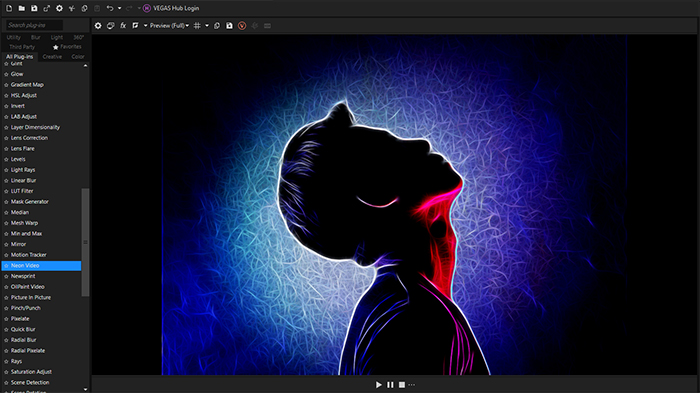Select the All Plug-ins tab
Image resolution: width=700 pixels, height=393 pixels.
20,57
